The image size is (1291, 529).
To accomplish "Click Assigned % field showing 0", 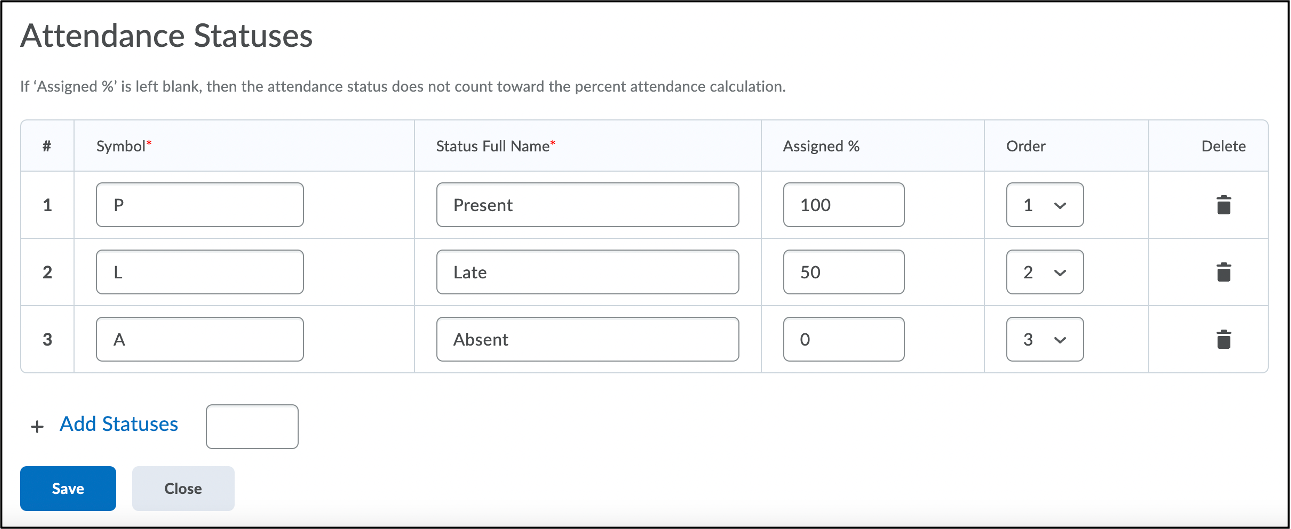I will coord(844,339).
